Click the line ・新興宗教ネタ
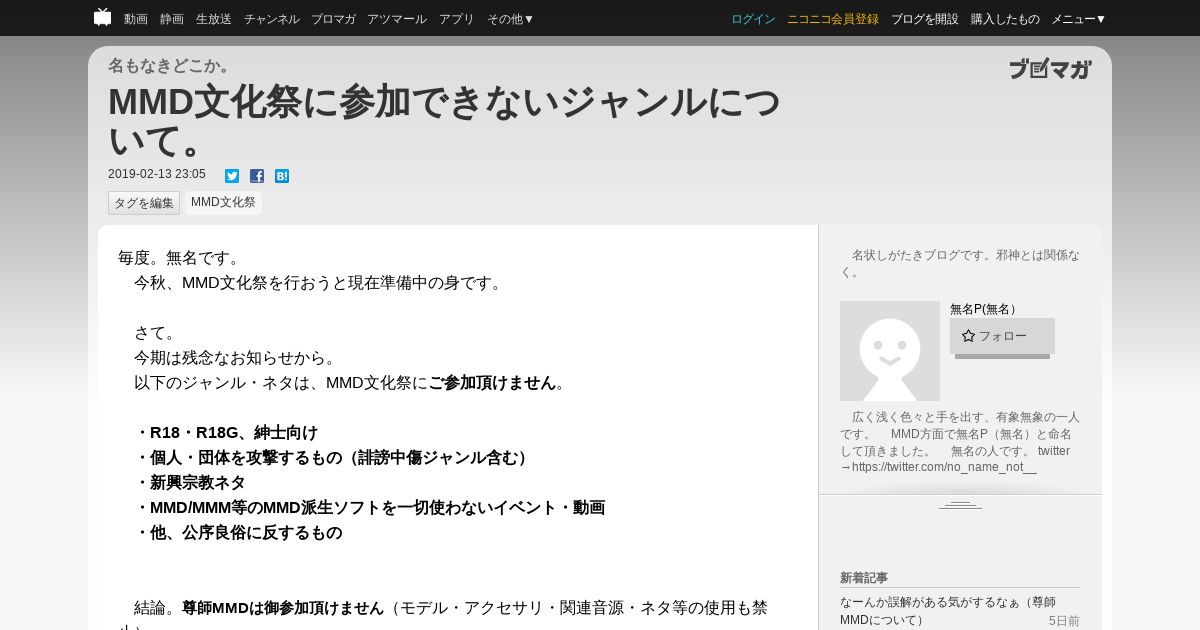 (x=190, y=483)
